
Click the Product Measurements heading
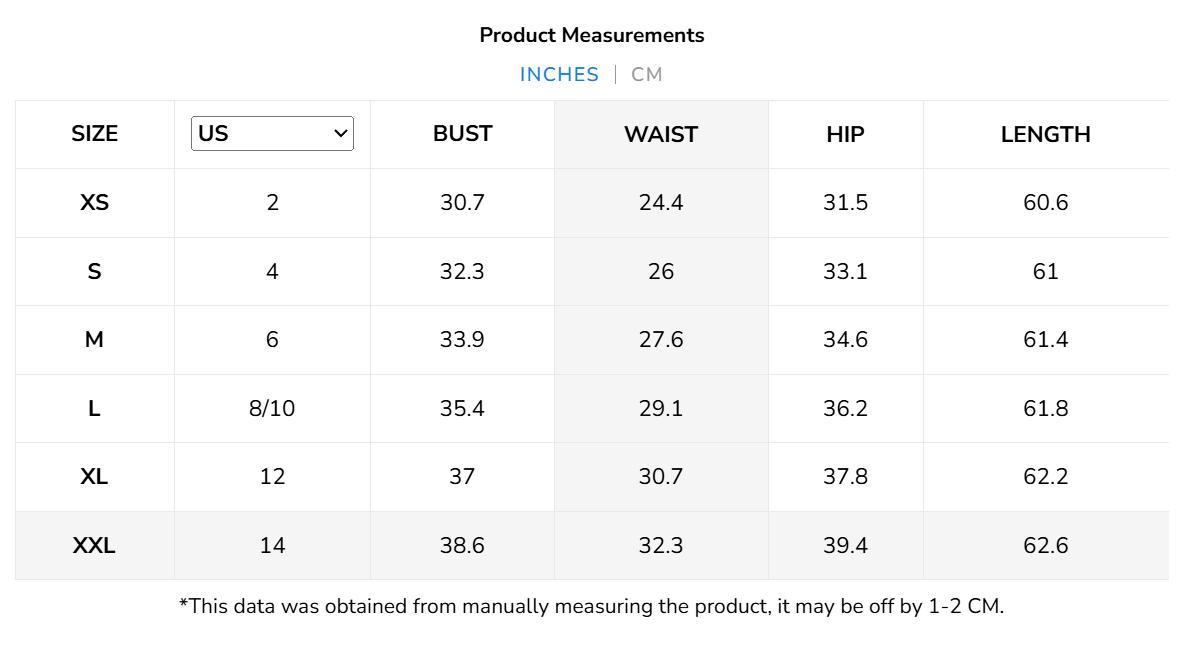click(x=592, y=35)
